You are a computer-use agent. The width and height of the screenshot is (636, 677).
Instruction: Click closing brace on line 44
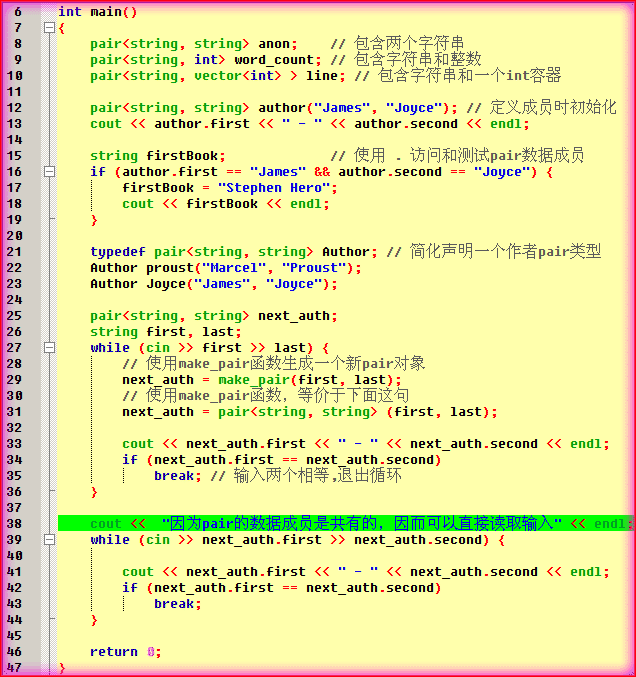click(94, 620)
